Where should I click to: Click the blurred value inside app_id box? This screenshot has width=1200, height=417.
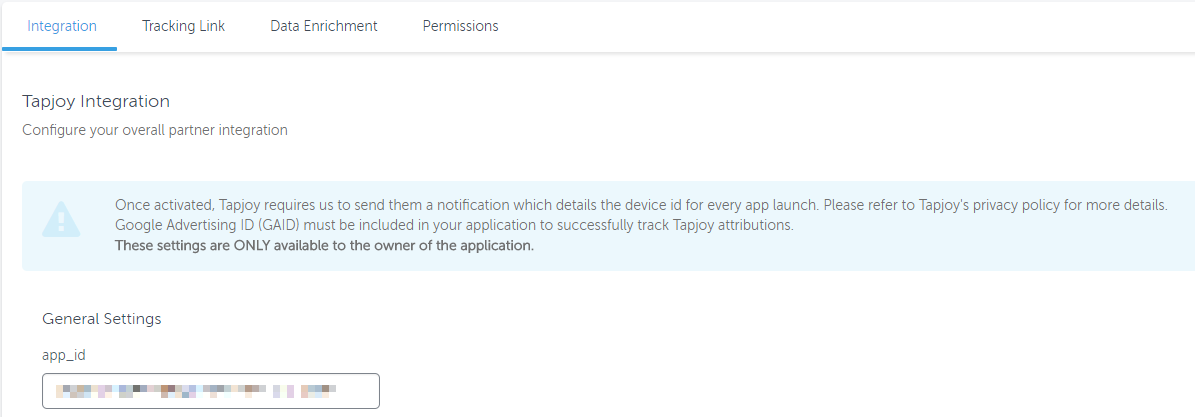point(196,390)
